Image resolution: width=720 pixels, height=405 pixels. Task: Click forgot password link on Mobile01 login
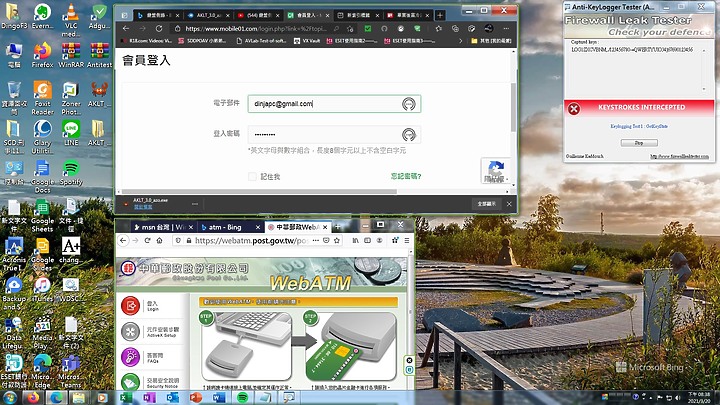(406, 176)
